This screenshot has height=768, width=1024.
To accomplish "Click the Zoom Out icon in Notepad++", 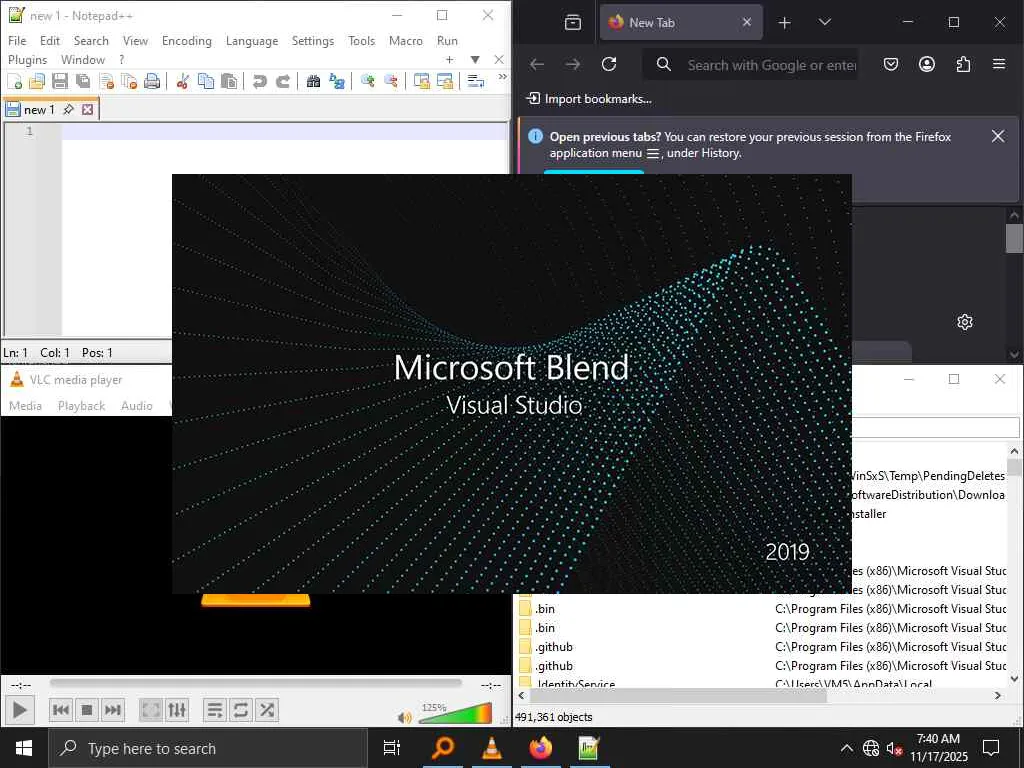I will coord(391,81).
